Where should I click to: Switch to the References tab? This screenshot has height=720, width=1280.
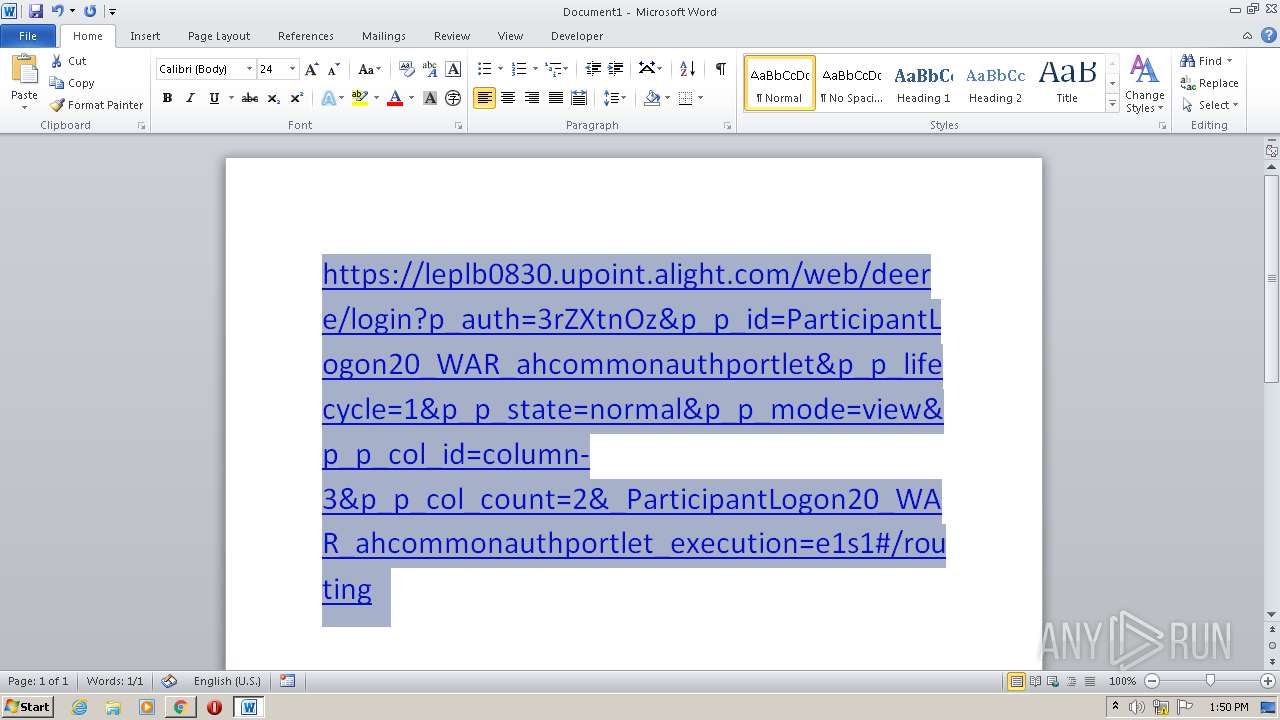pos(306,36)
